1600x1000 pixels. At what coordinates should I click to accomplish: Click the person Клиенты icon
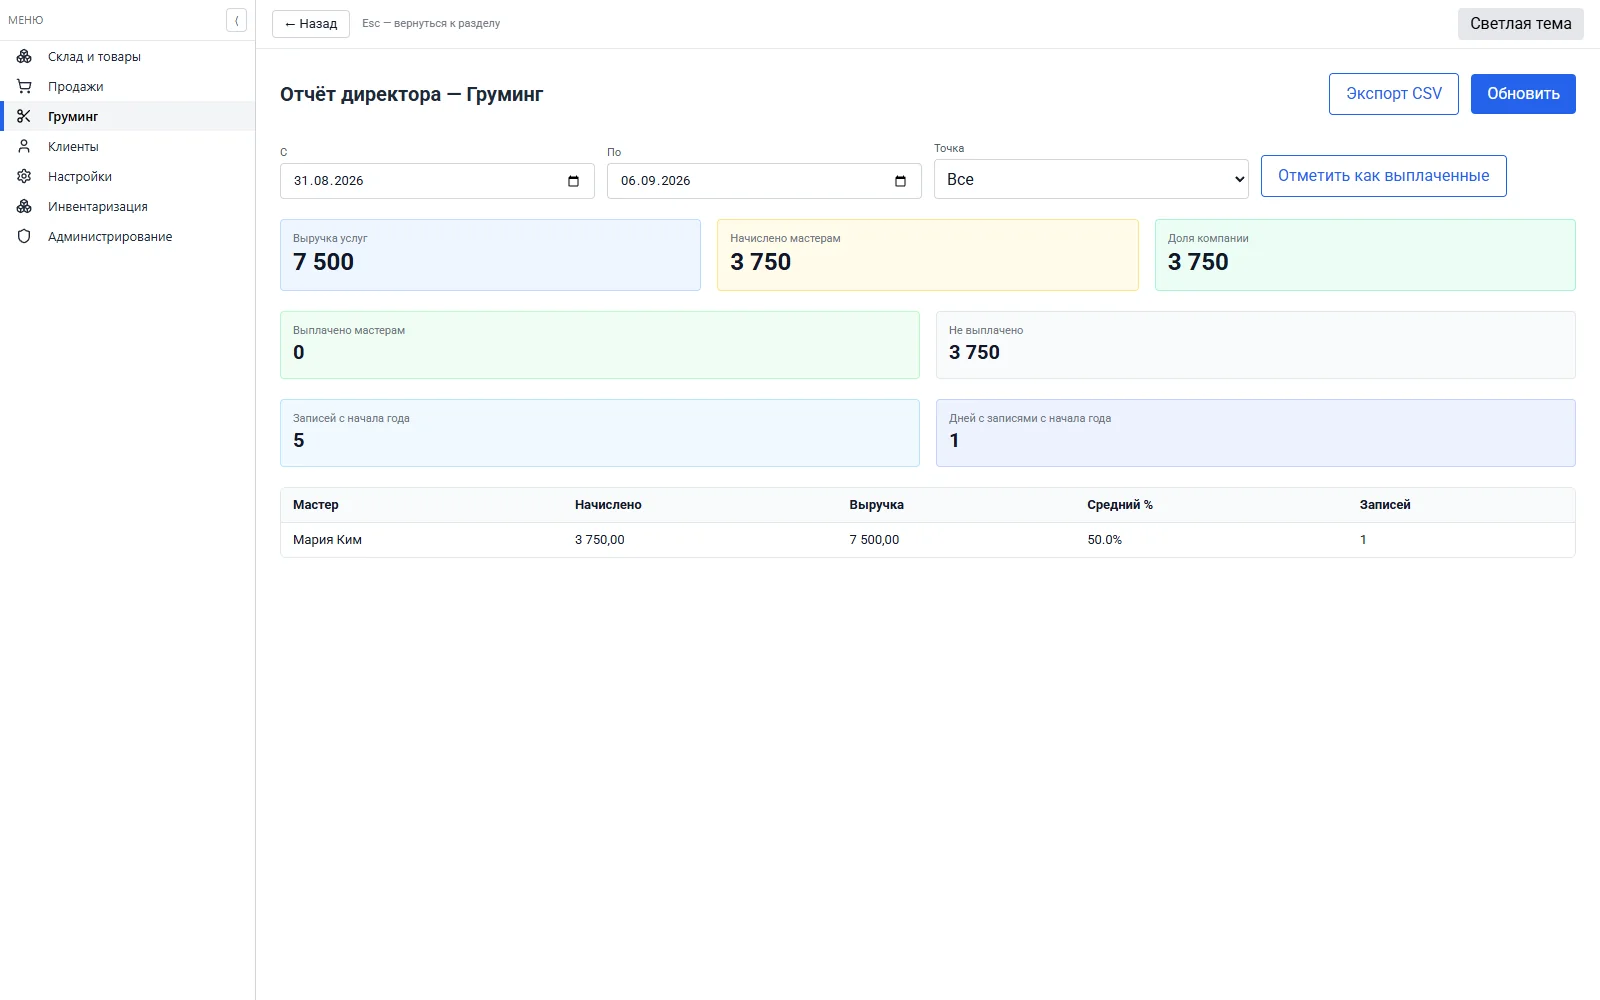pyautogui.click(x=24, y=147)
